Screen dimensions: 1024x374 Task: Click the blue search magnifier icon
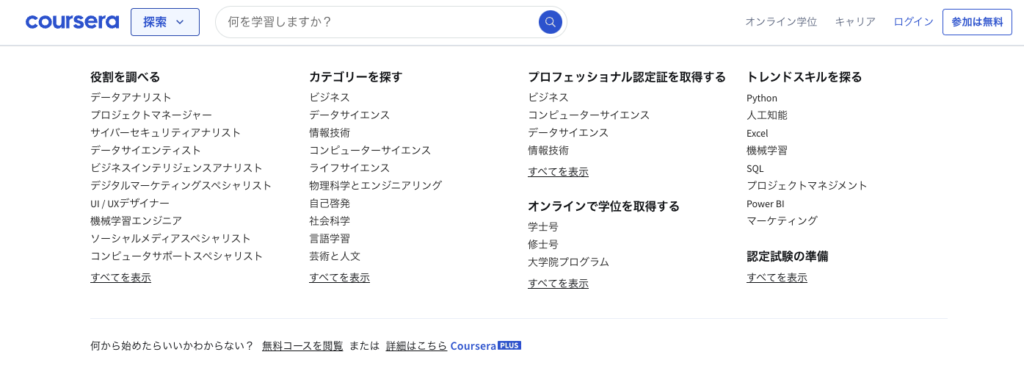(550, 22)
